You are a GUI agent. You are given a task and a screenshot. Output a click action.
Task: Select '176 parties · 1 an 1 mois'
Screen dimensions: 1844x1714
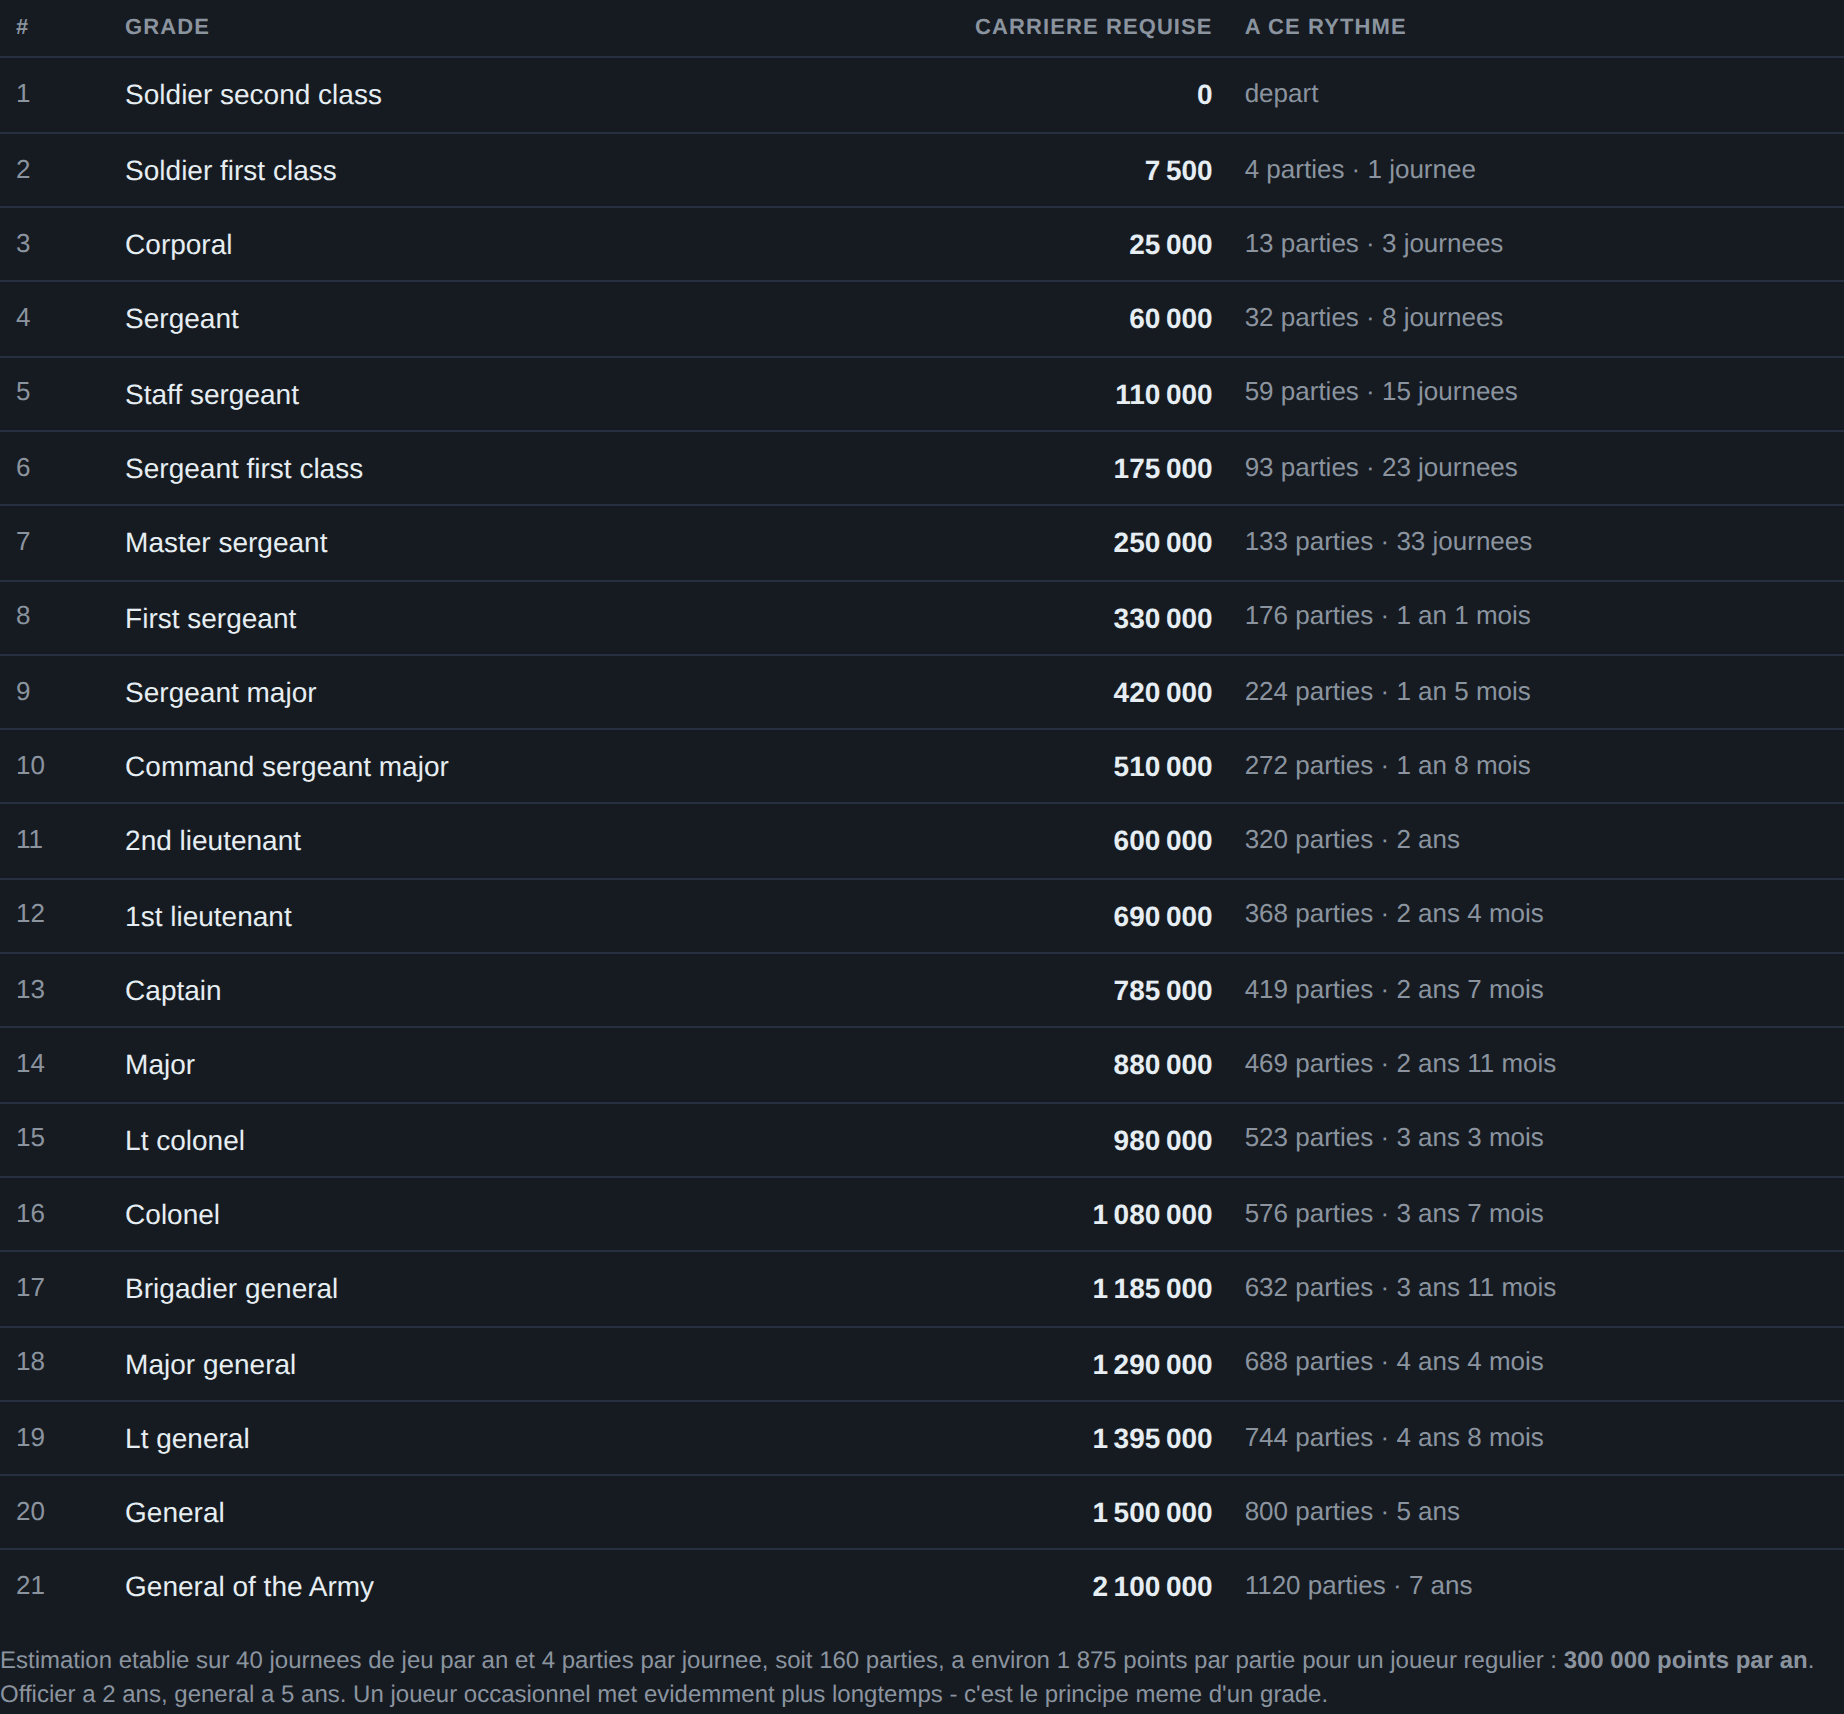click(1387, 616)
